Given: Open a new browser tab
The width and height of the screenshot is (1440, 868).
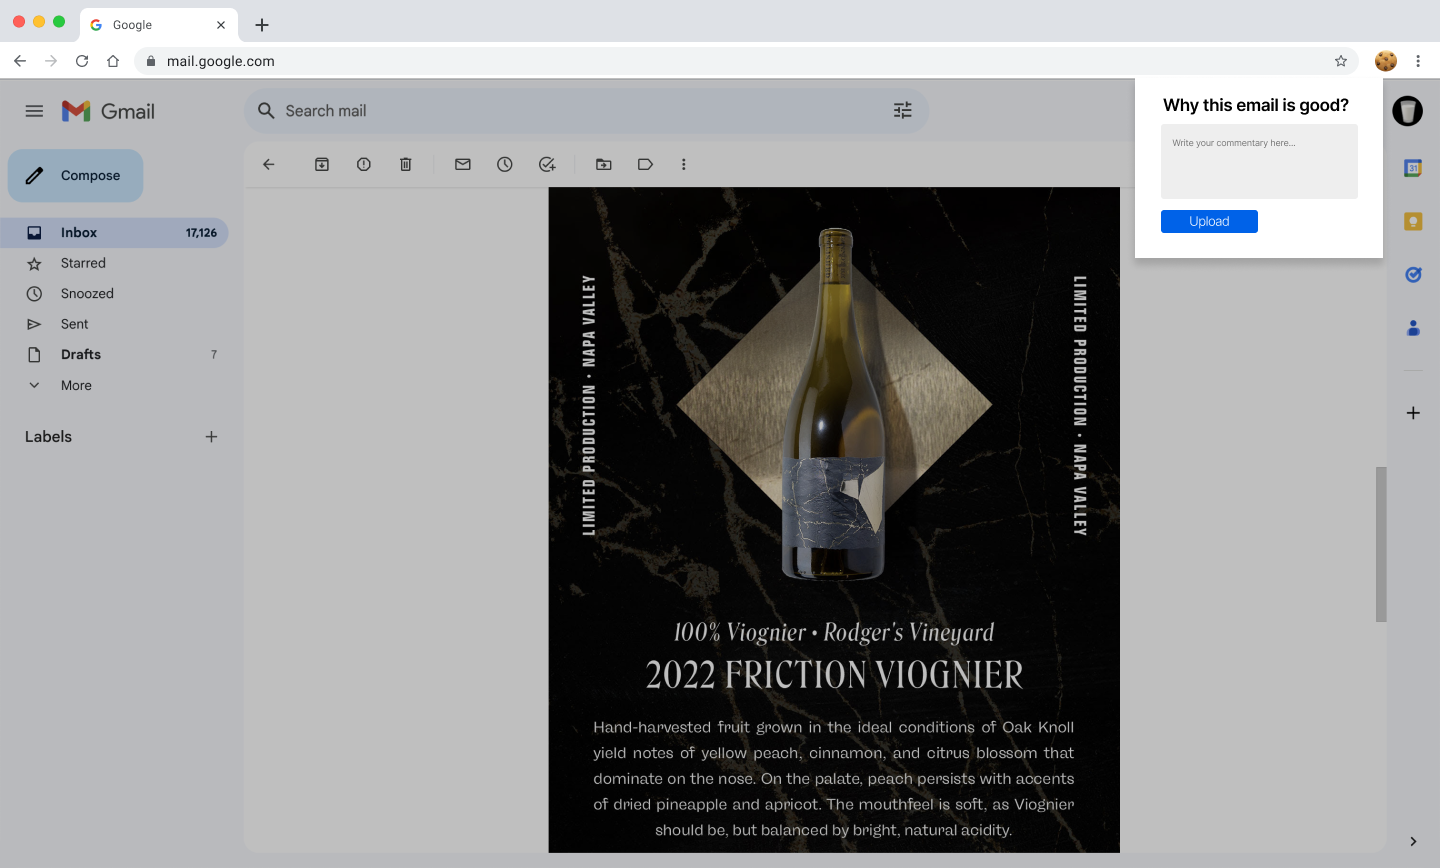Looking at the screenshot, I should point(262,25).
